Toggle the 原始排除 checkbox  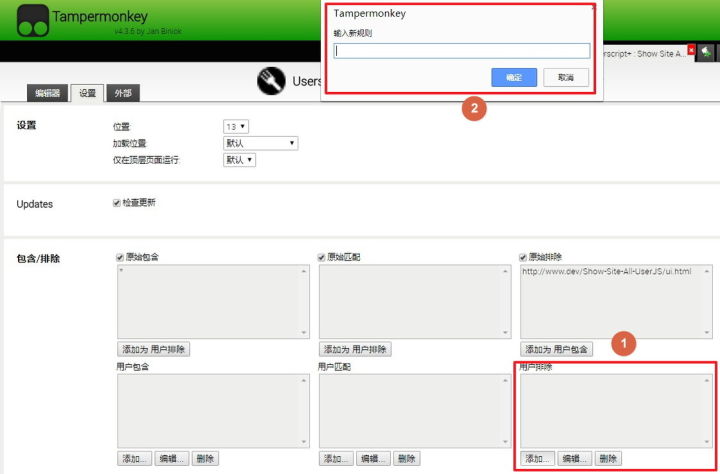pyautogui.click(x=523, y=257)
